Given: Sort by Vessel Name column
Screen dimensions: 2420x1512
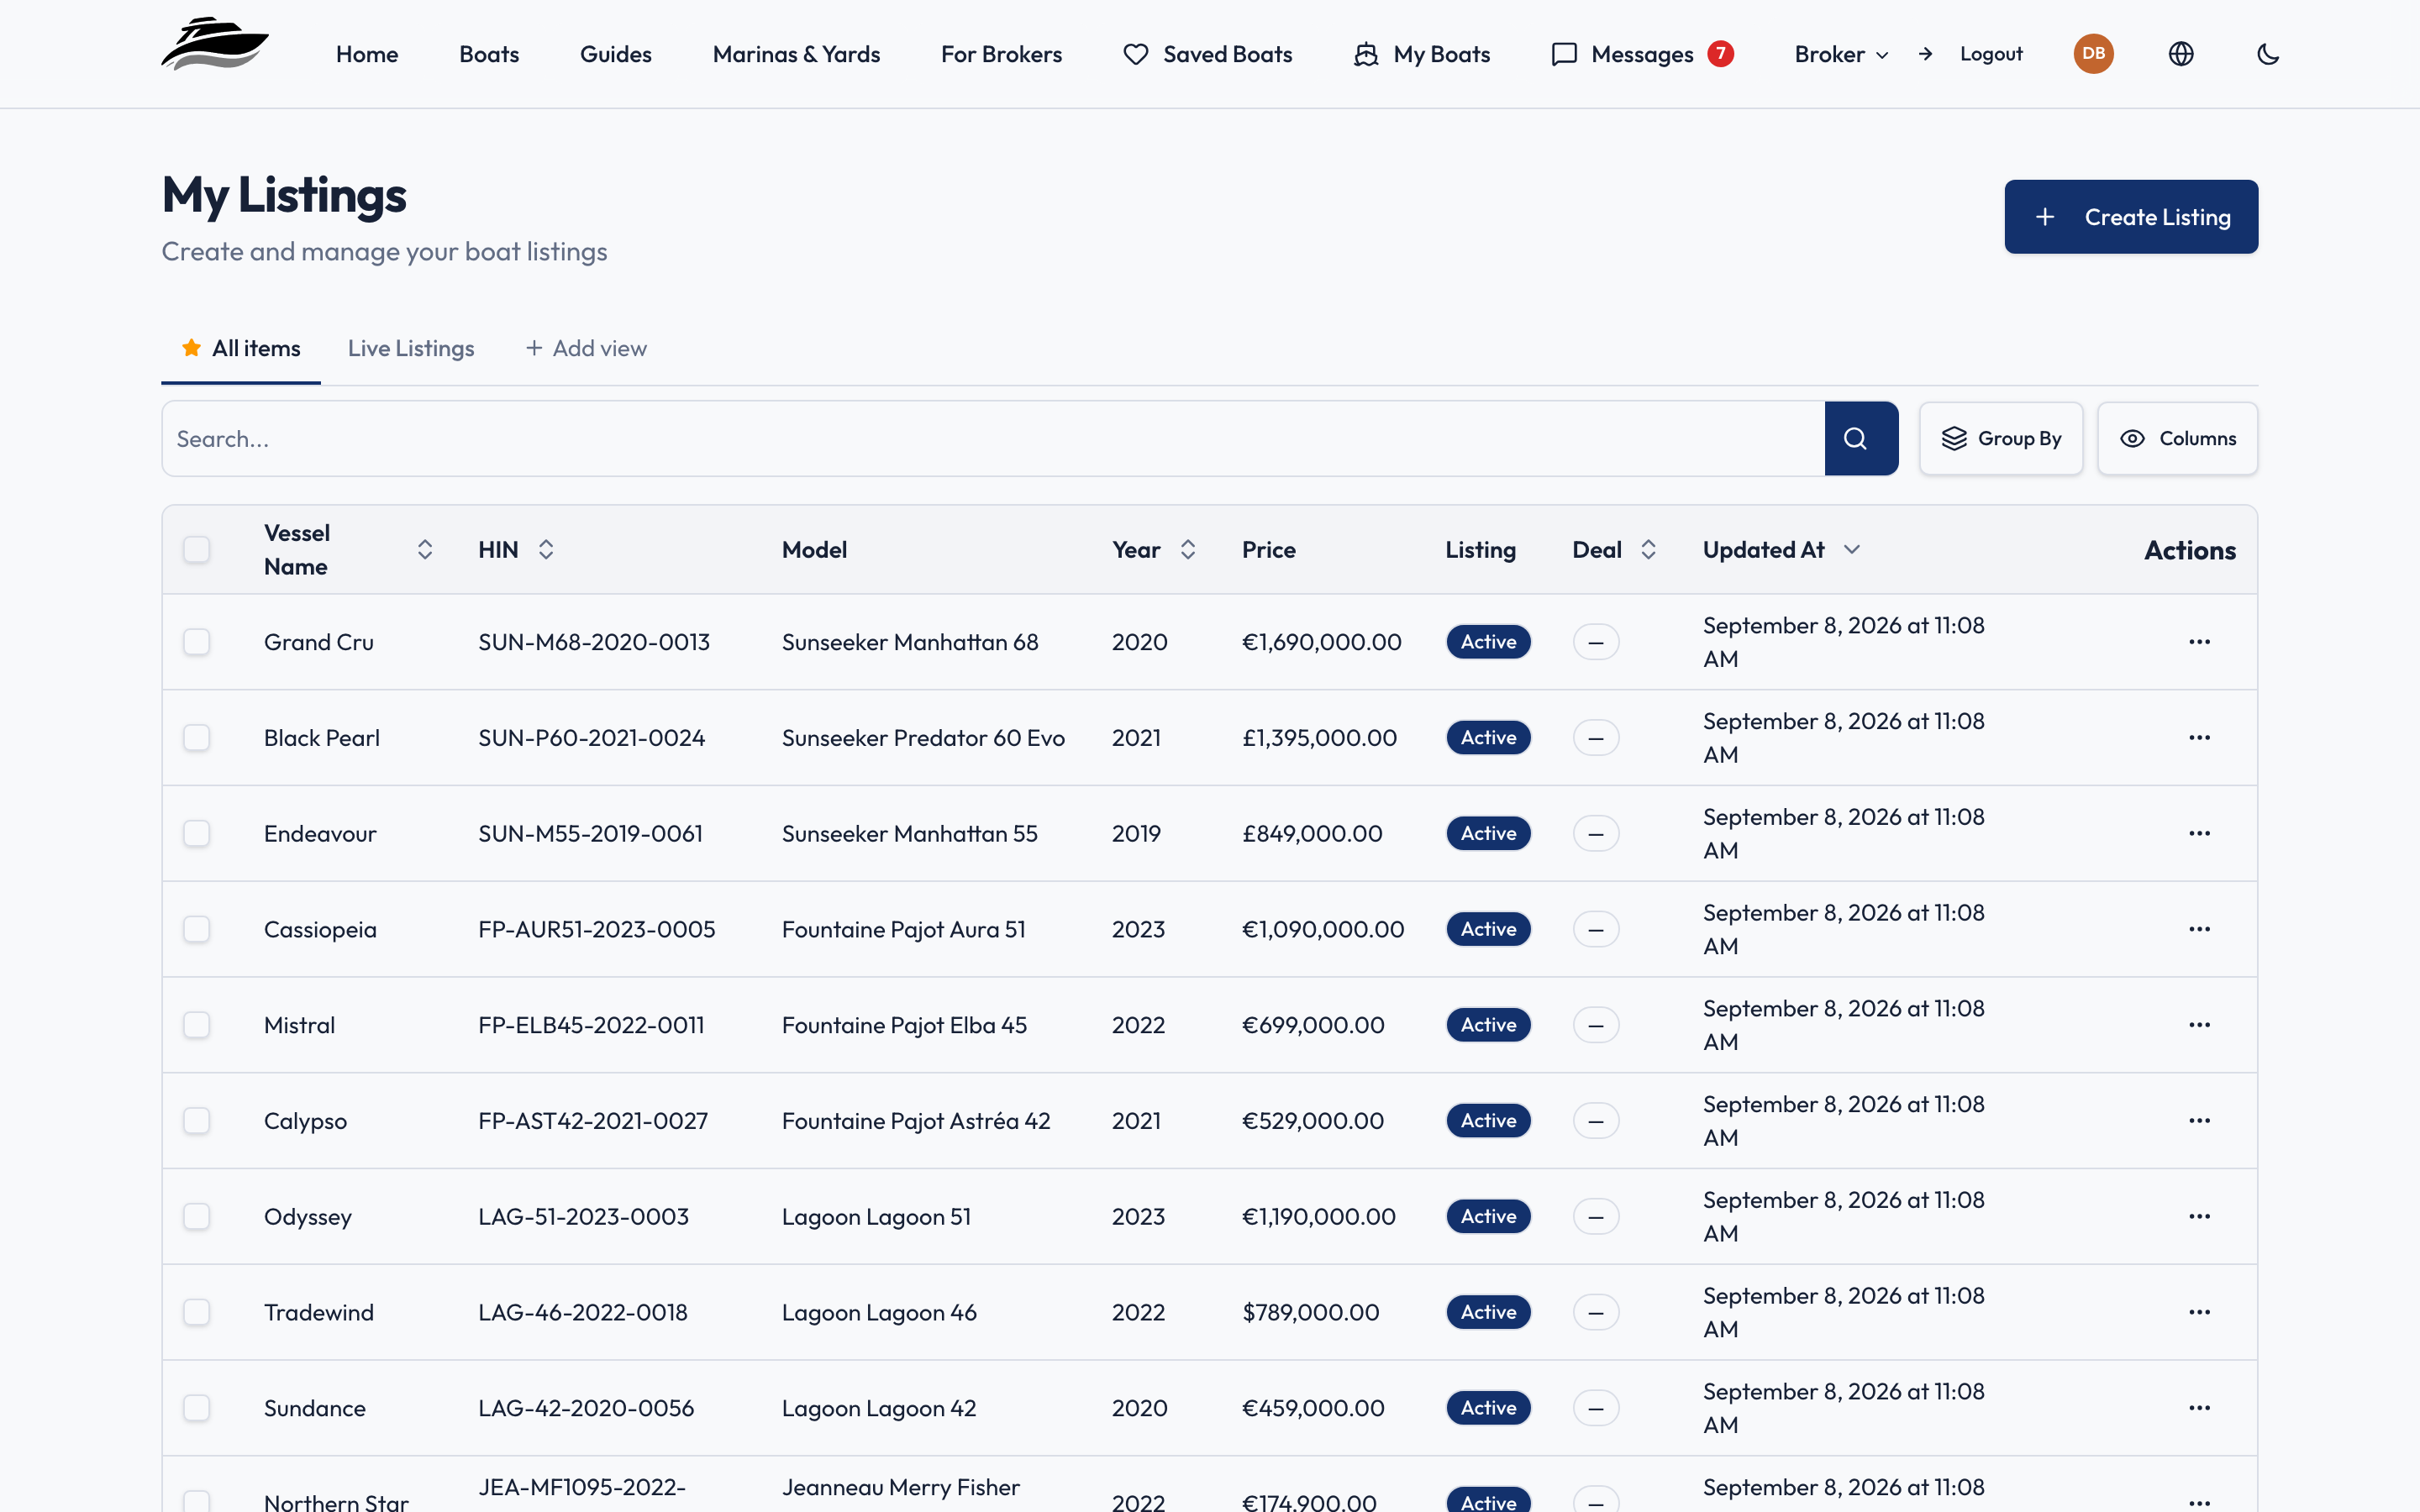Looking at the screenshot, I should click(x=348, y=550).
